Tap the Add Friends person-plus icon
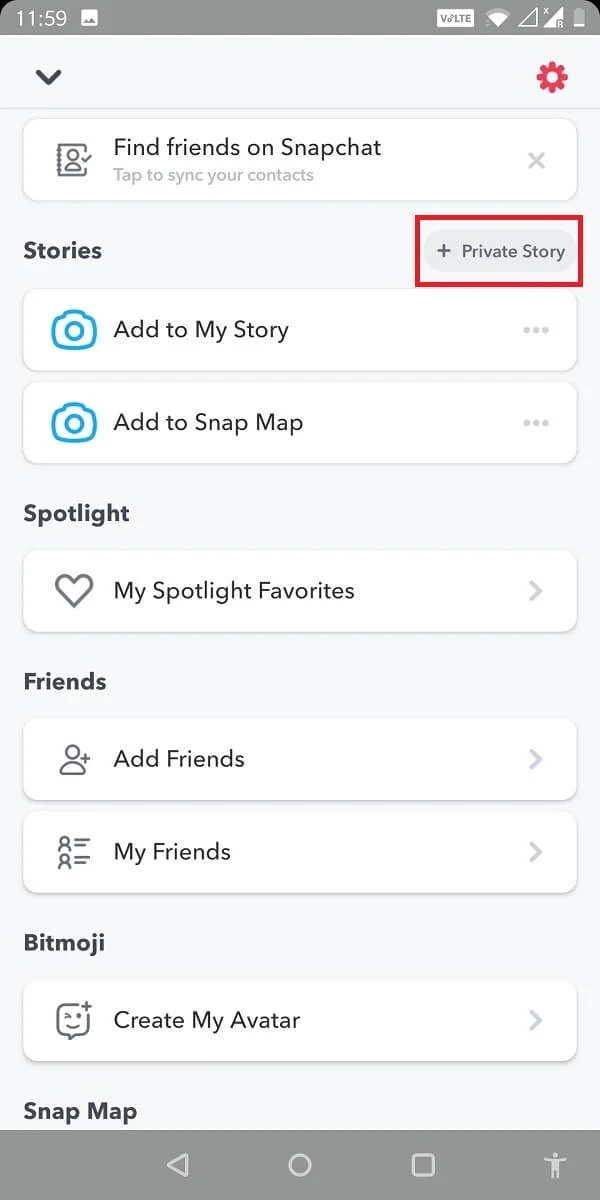This screenshot has height=1200, width=600. coord(74,759)
